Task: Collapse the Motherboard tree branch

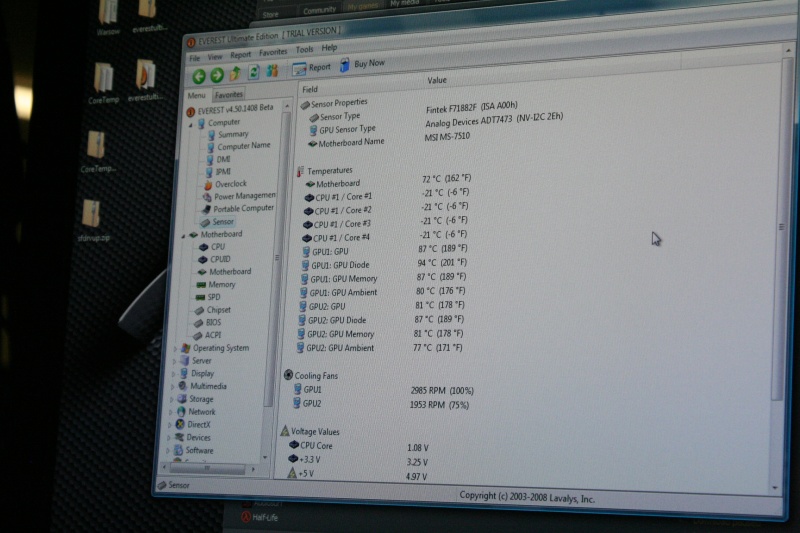Action: pos(183,236)
